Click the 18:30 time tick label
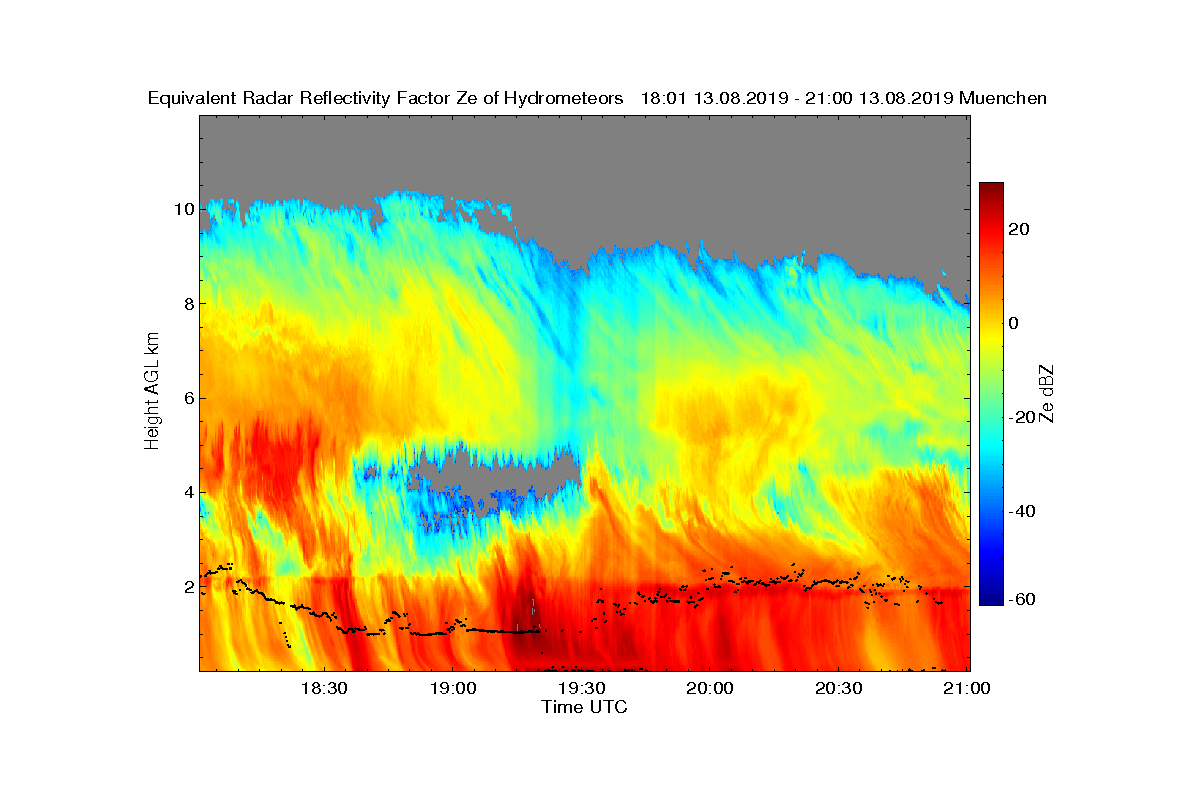Viewport: 1200px width, 800px height. point(323,689)
